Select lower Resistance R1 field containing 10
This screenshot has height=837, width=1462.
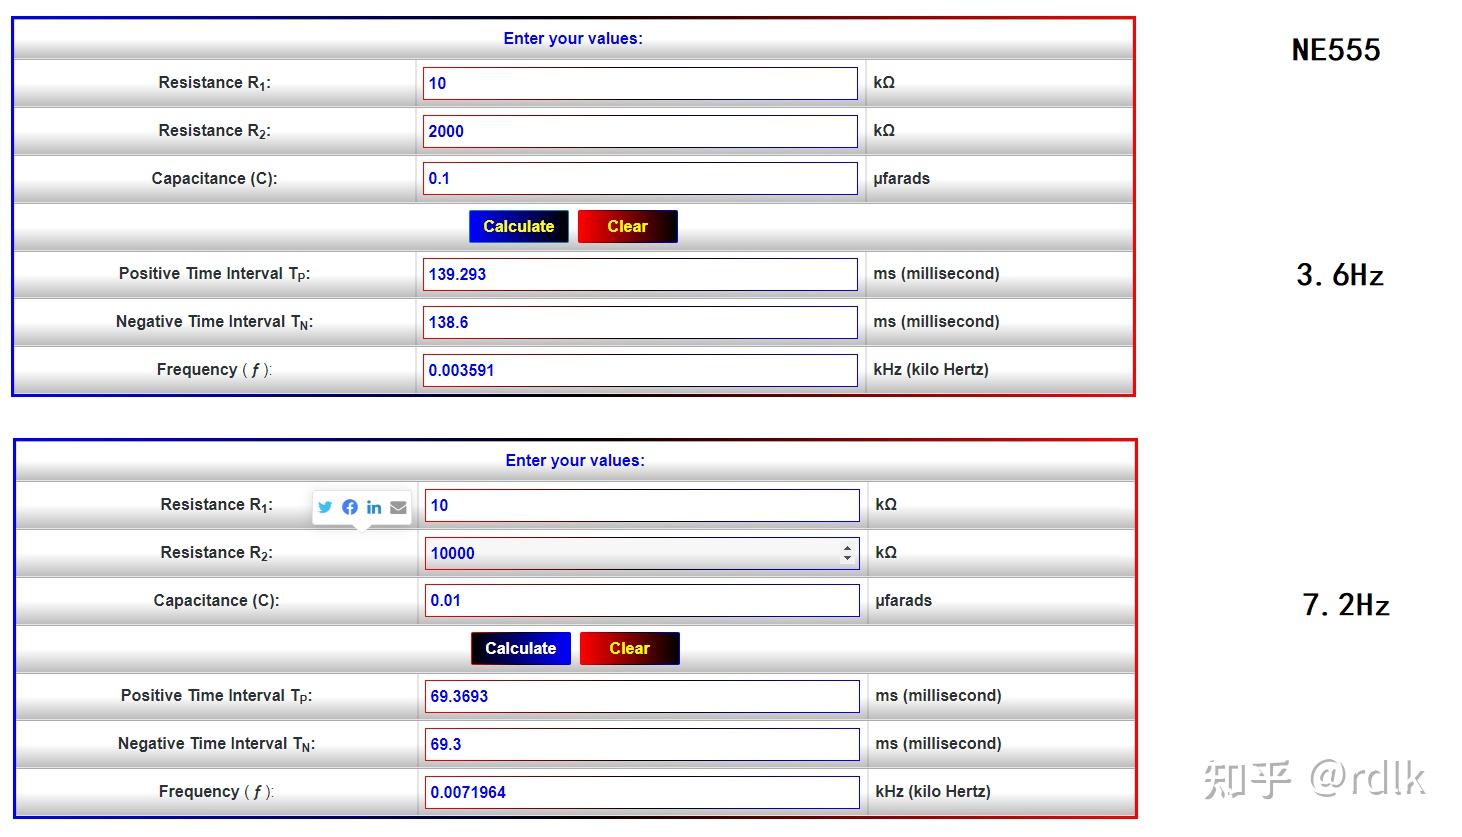point(642,505)
